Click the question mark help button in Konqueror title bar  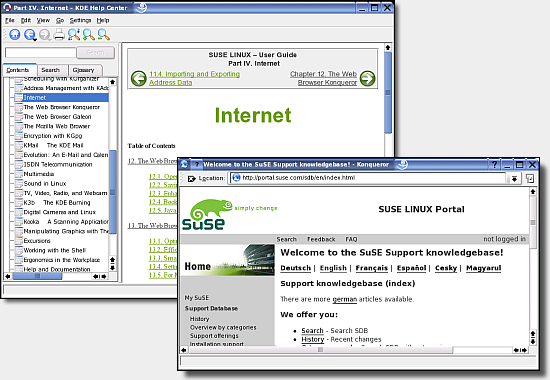[494, 165]
